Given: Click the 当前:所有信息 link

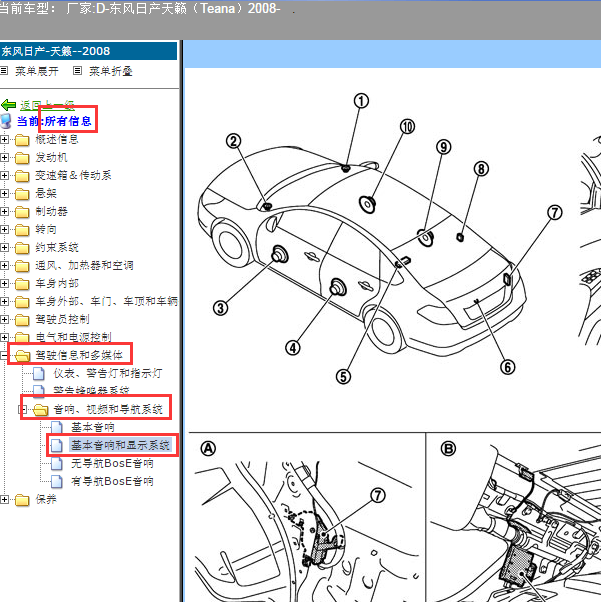Looking at the screenshot, I should click(x=54, y=121).
